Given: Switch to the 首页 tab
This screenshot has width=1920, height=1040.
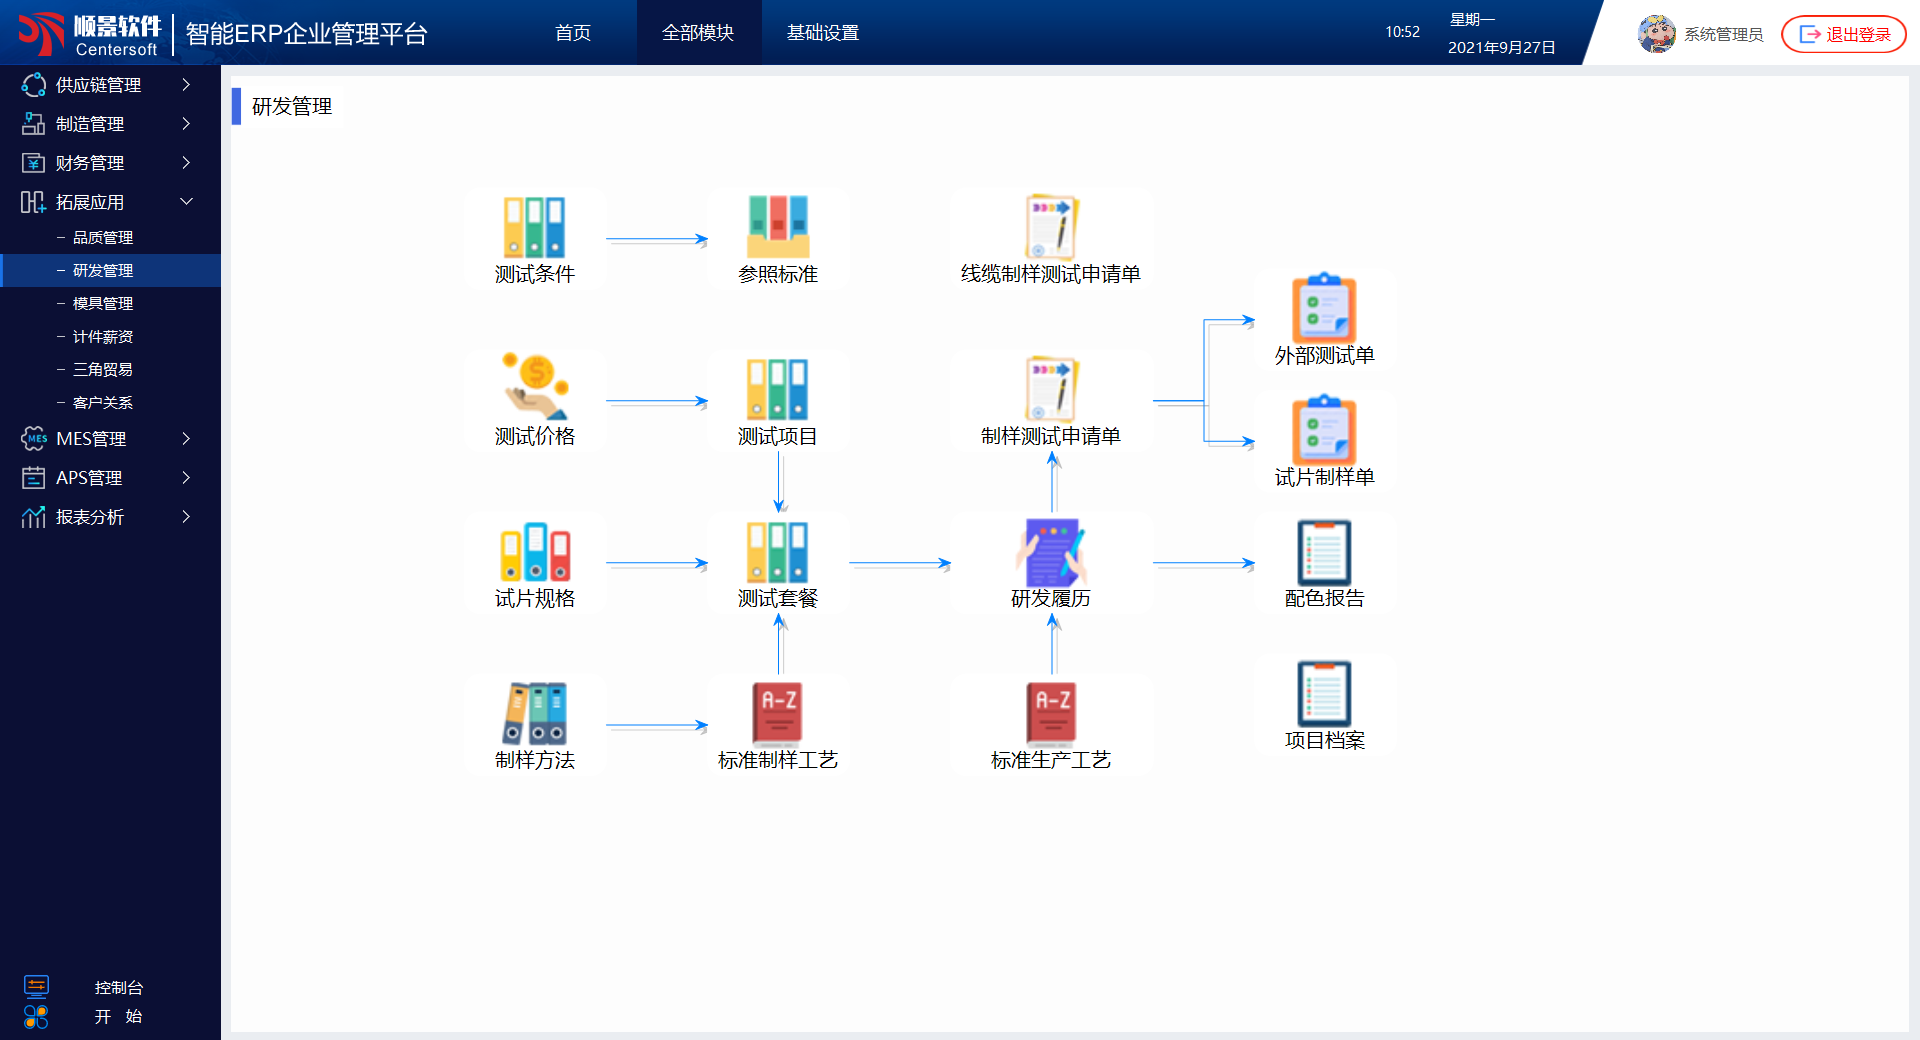Looking at the screenshot, I should 573,33.
